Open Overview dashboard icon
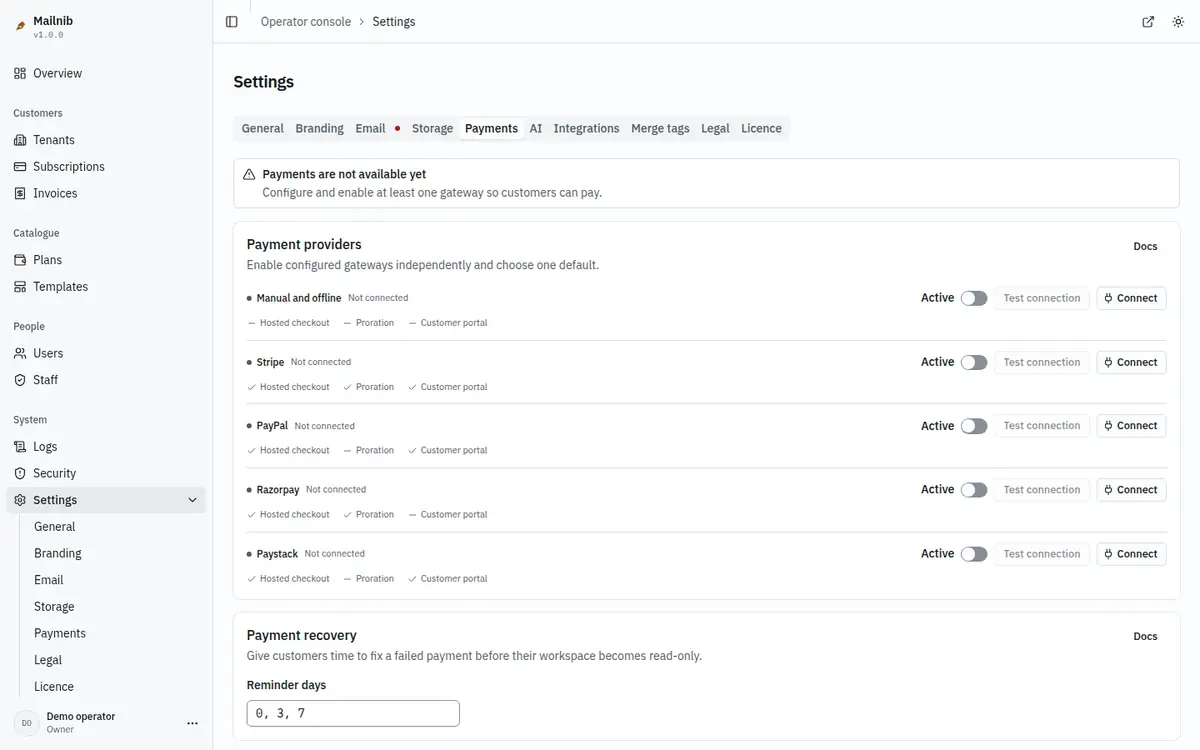The image size is (1200, 750). coord(20,73)
